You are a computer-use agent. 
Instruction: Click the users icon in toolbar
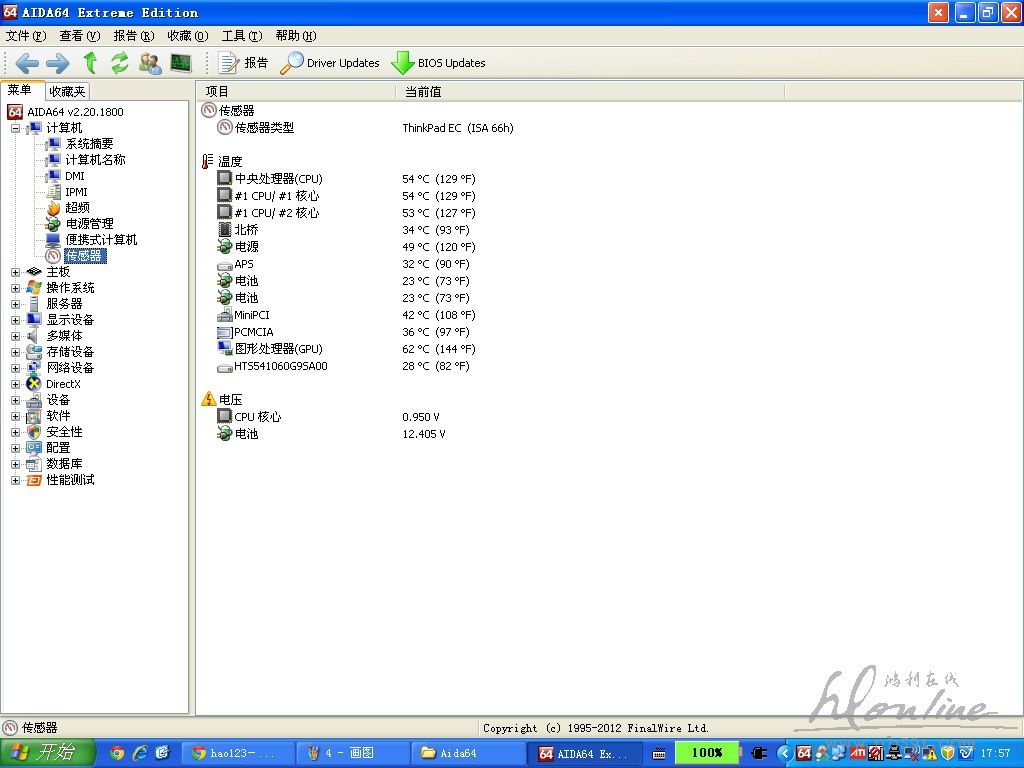[150, 63]
